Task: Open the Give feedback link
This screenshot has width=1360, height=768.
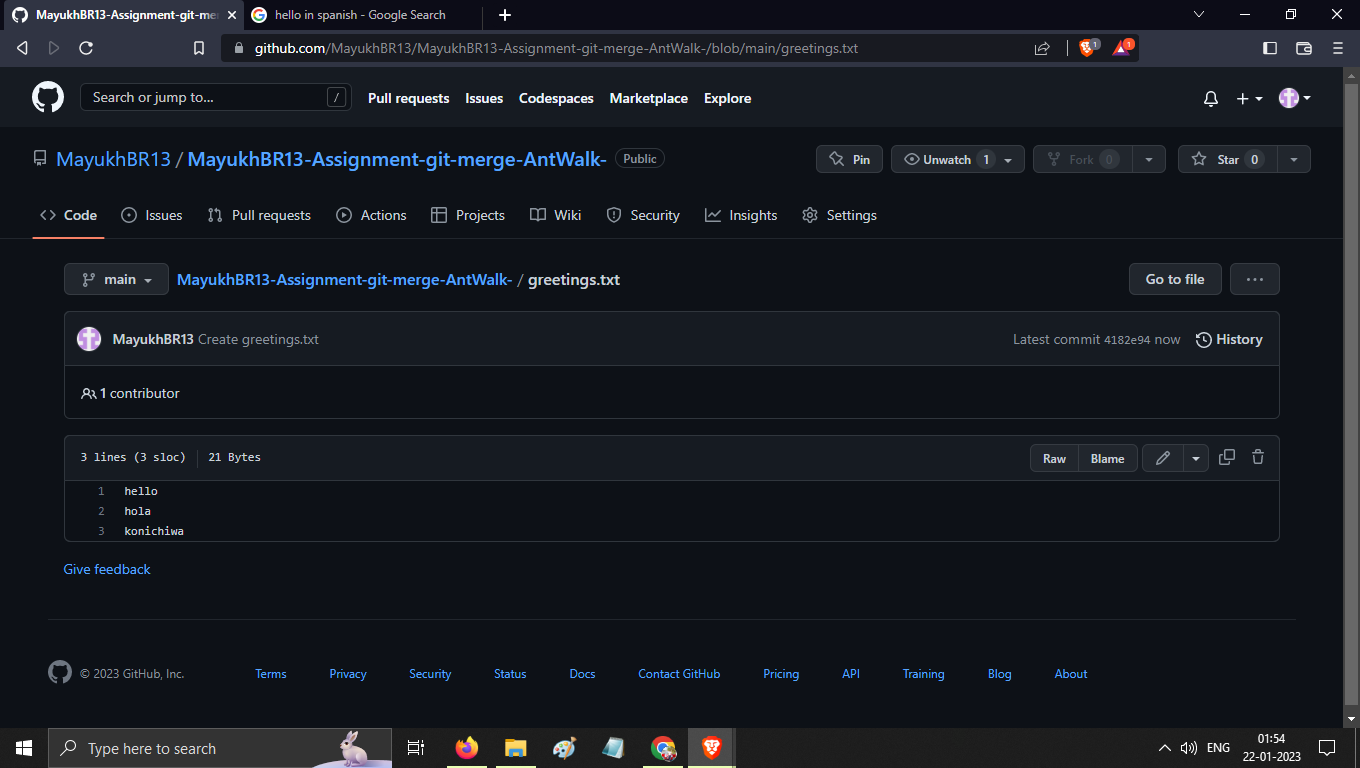Action: [106, 568]
